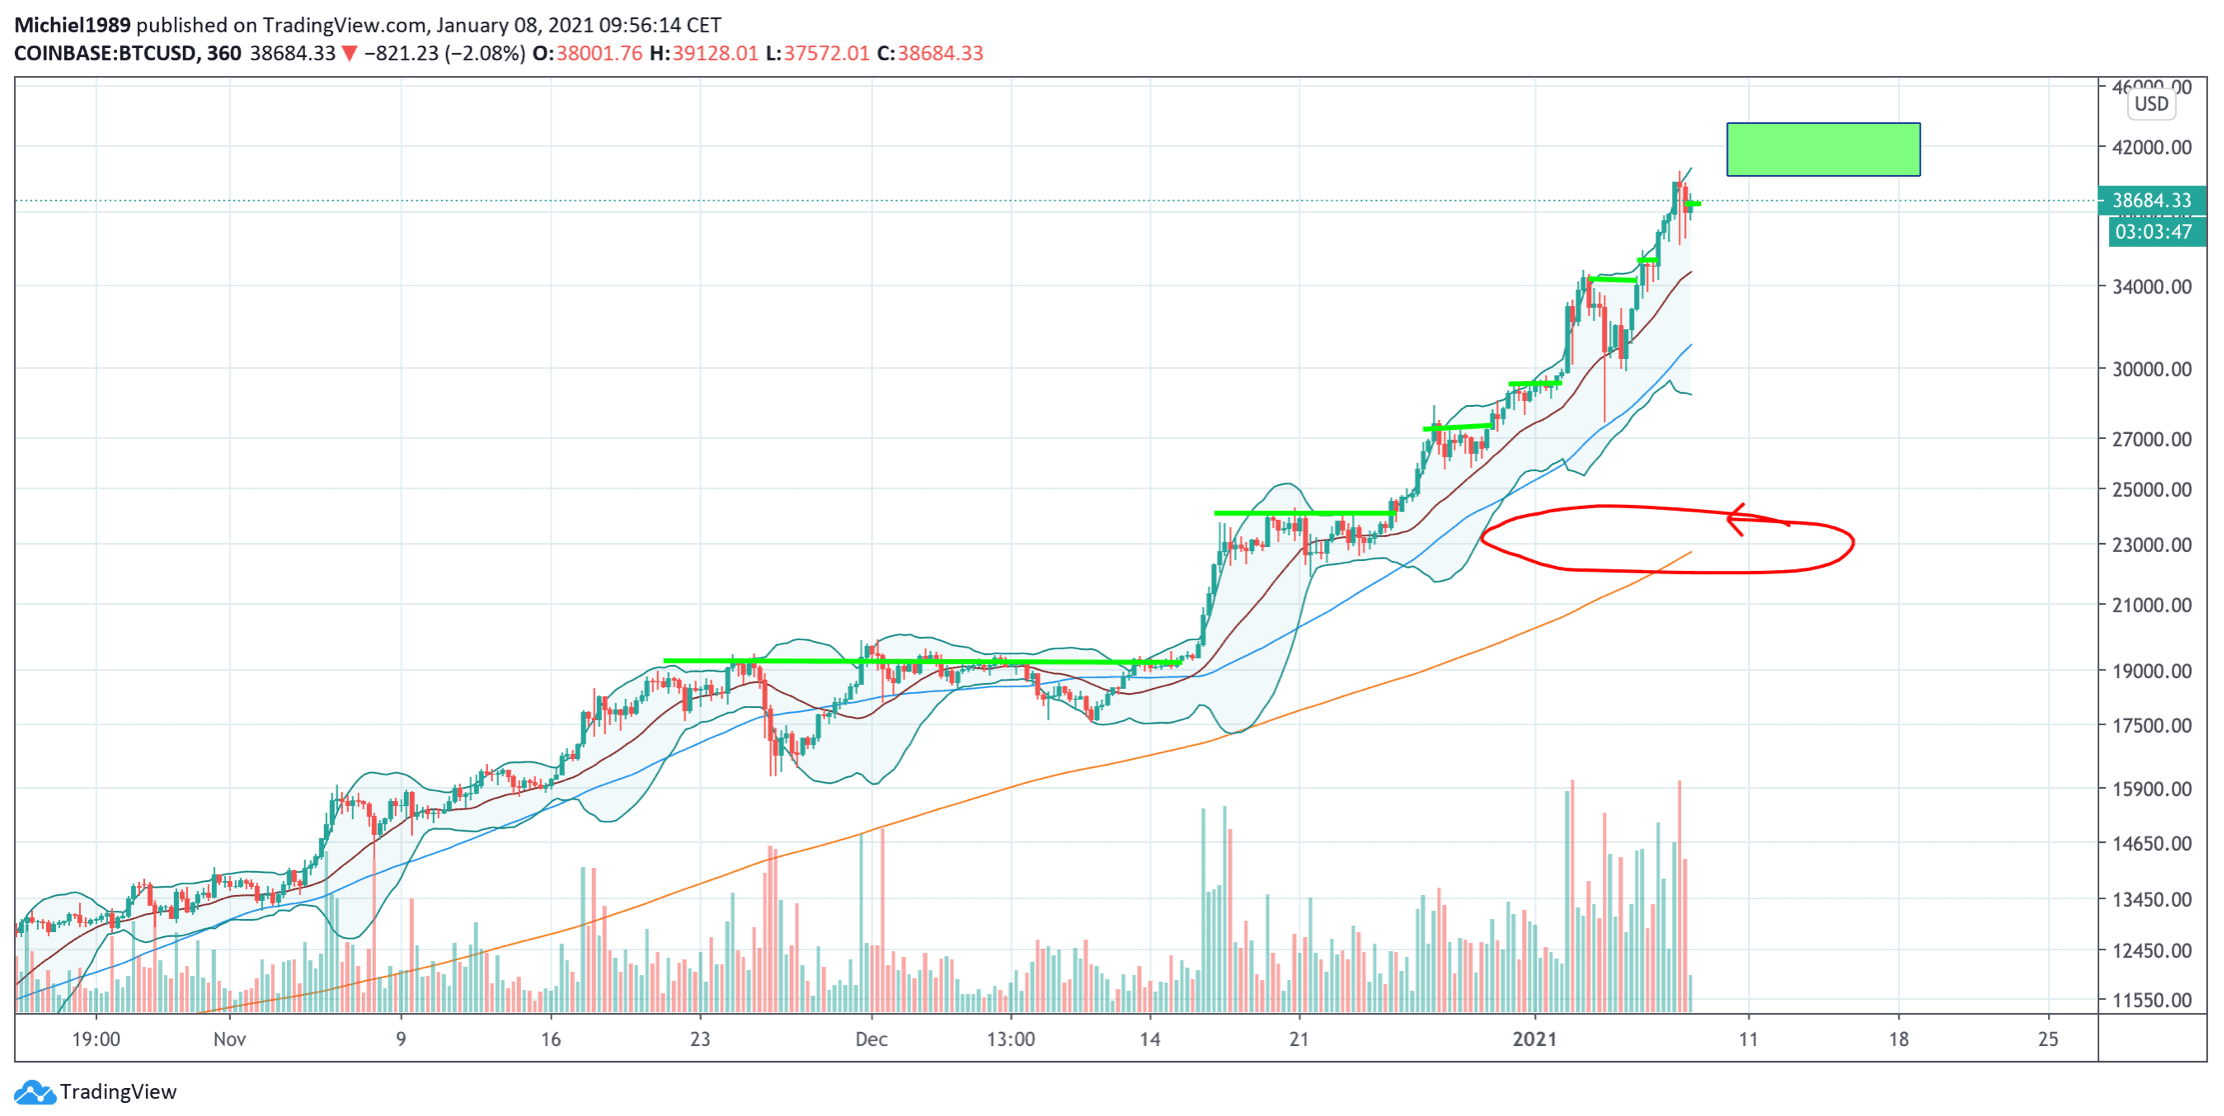Click the 21 date label on the time axis
The image size is (2224, 1116).
tap(1298, 1040)
